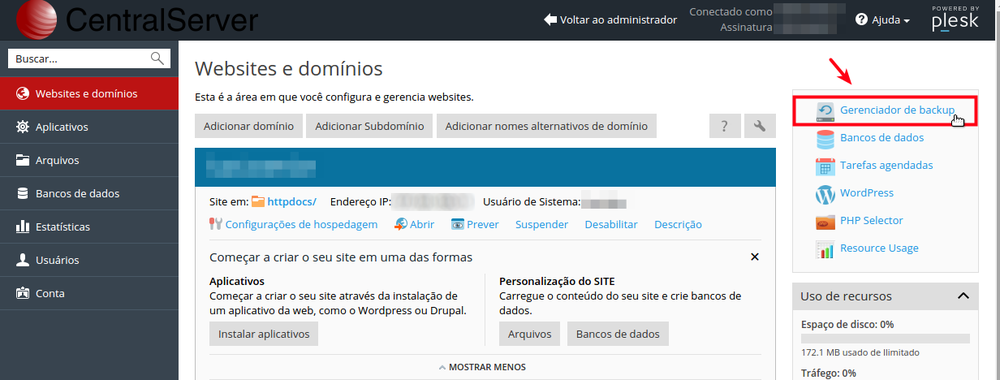Open Gerenciador de backup link
Viewport: 1000px width, 380px height.
click(x=897, y=110)
